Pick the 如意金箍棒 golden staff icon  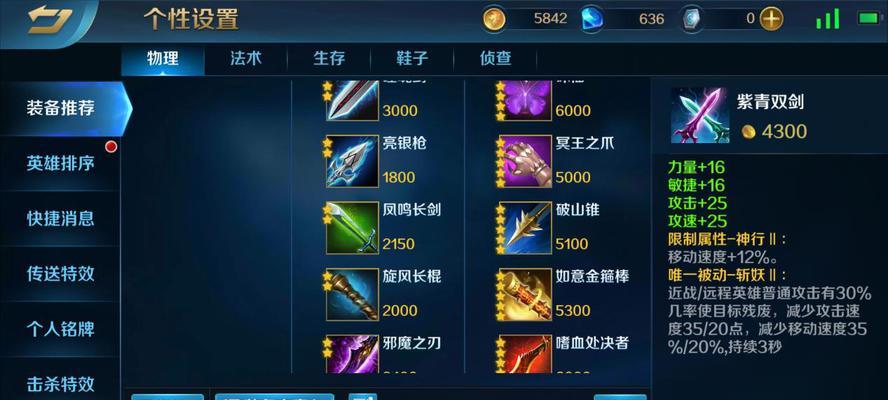tap(525, 295)
